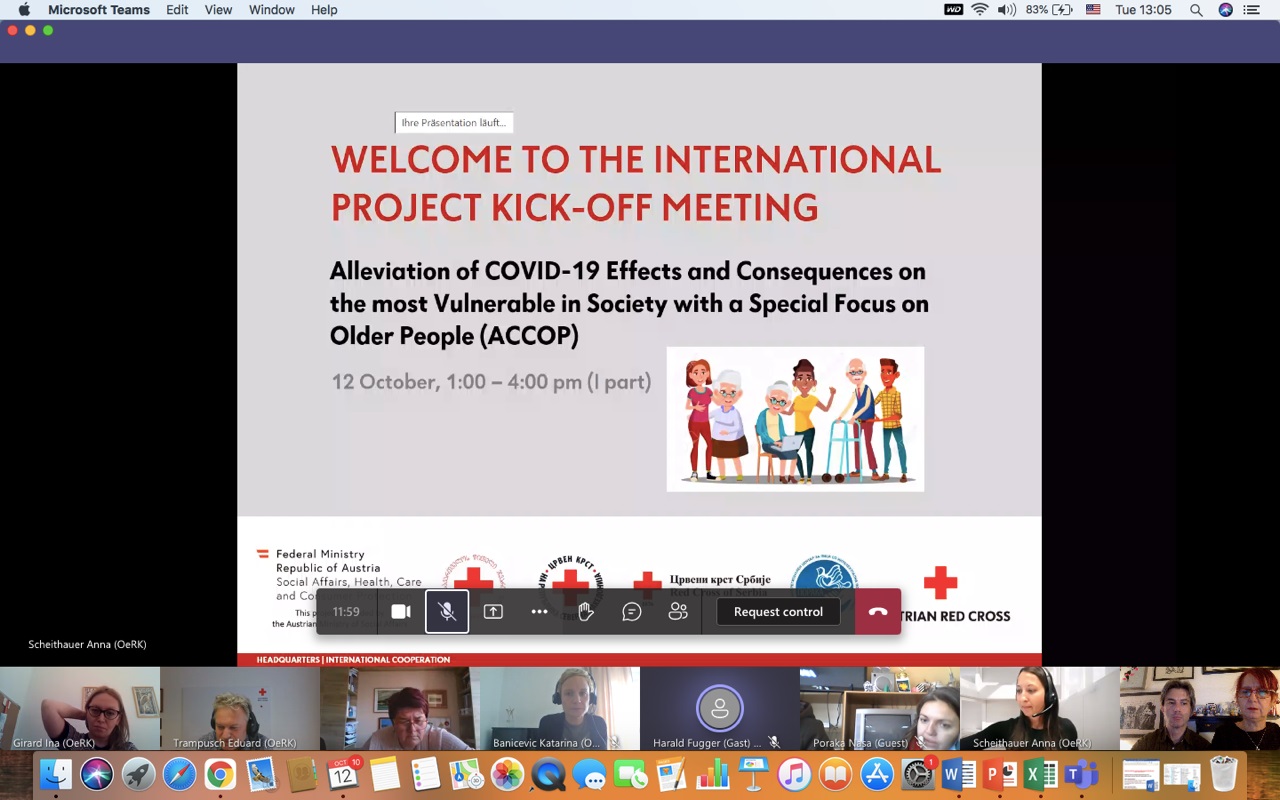Open Contacts book in dock
This screenshot has width=1280, height=800.
302,774
